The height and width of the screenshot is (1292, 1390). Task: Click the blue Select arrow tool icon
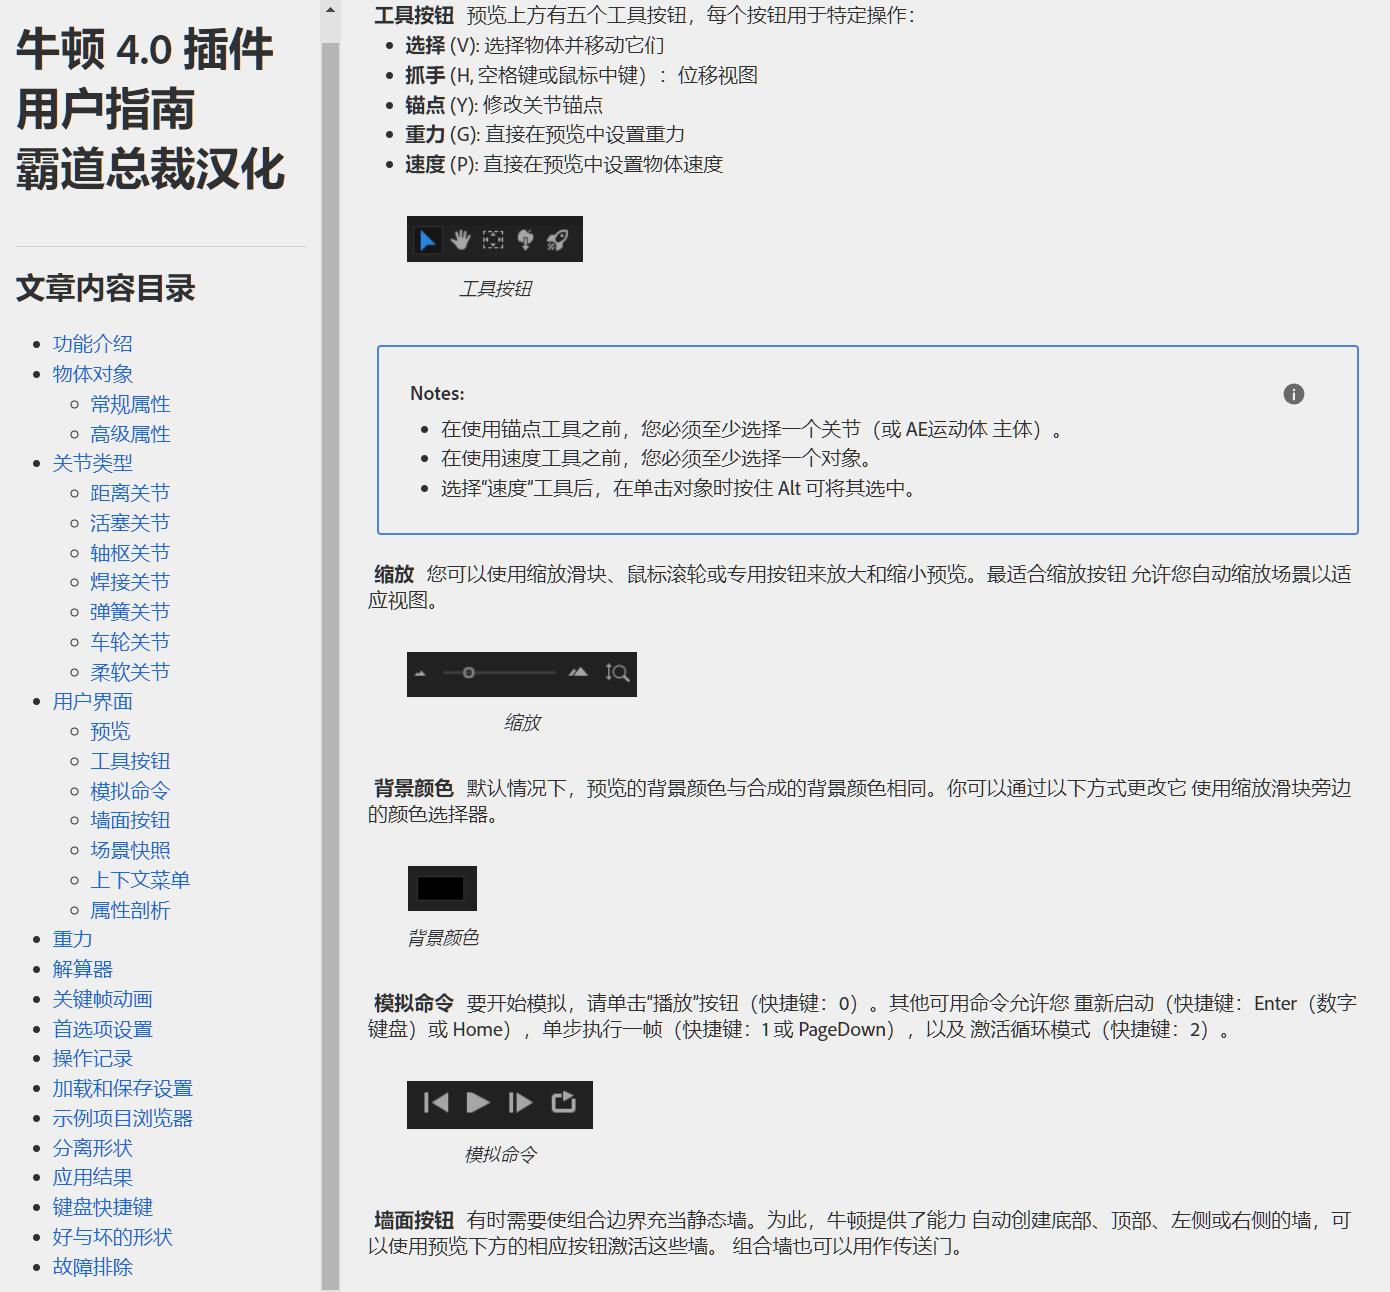tap(428, 240)
